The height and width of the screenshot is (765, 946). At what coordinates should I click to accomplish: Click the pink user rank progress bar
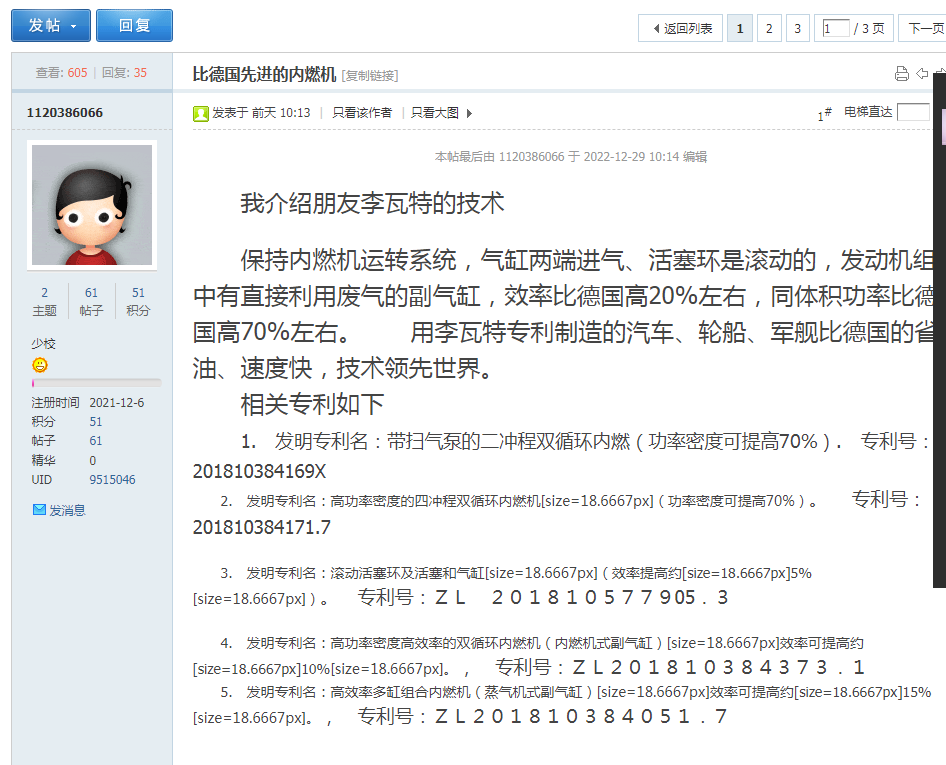tap(96, 383)
